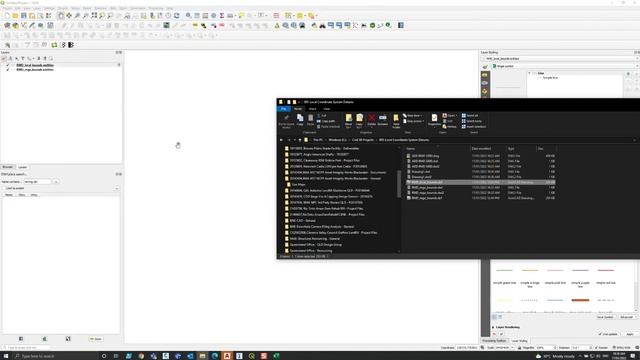The width and height of the screenshot is (640, 360).
Task: Click Windows (C:) in Explorer address bar
Action: pyautogui.click(x=338, y=140)
